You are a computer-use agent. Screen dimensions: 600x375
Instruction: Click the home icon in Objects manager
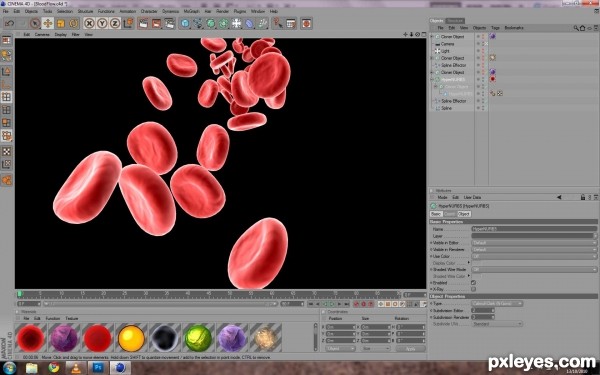click(582, 28)
